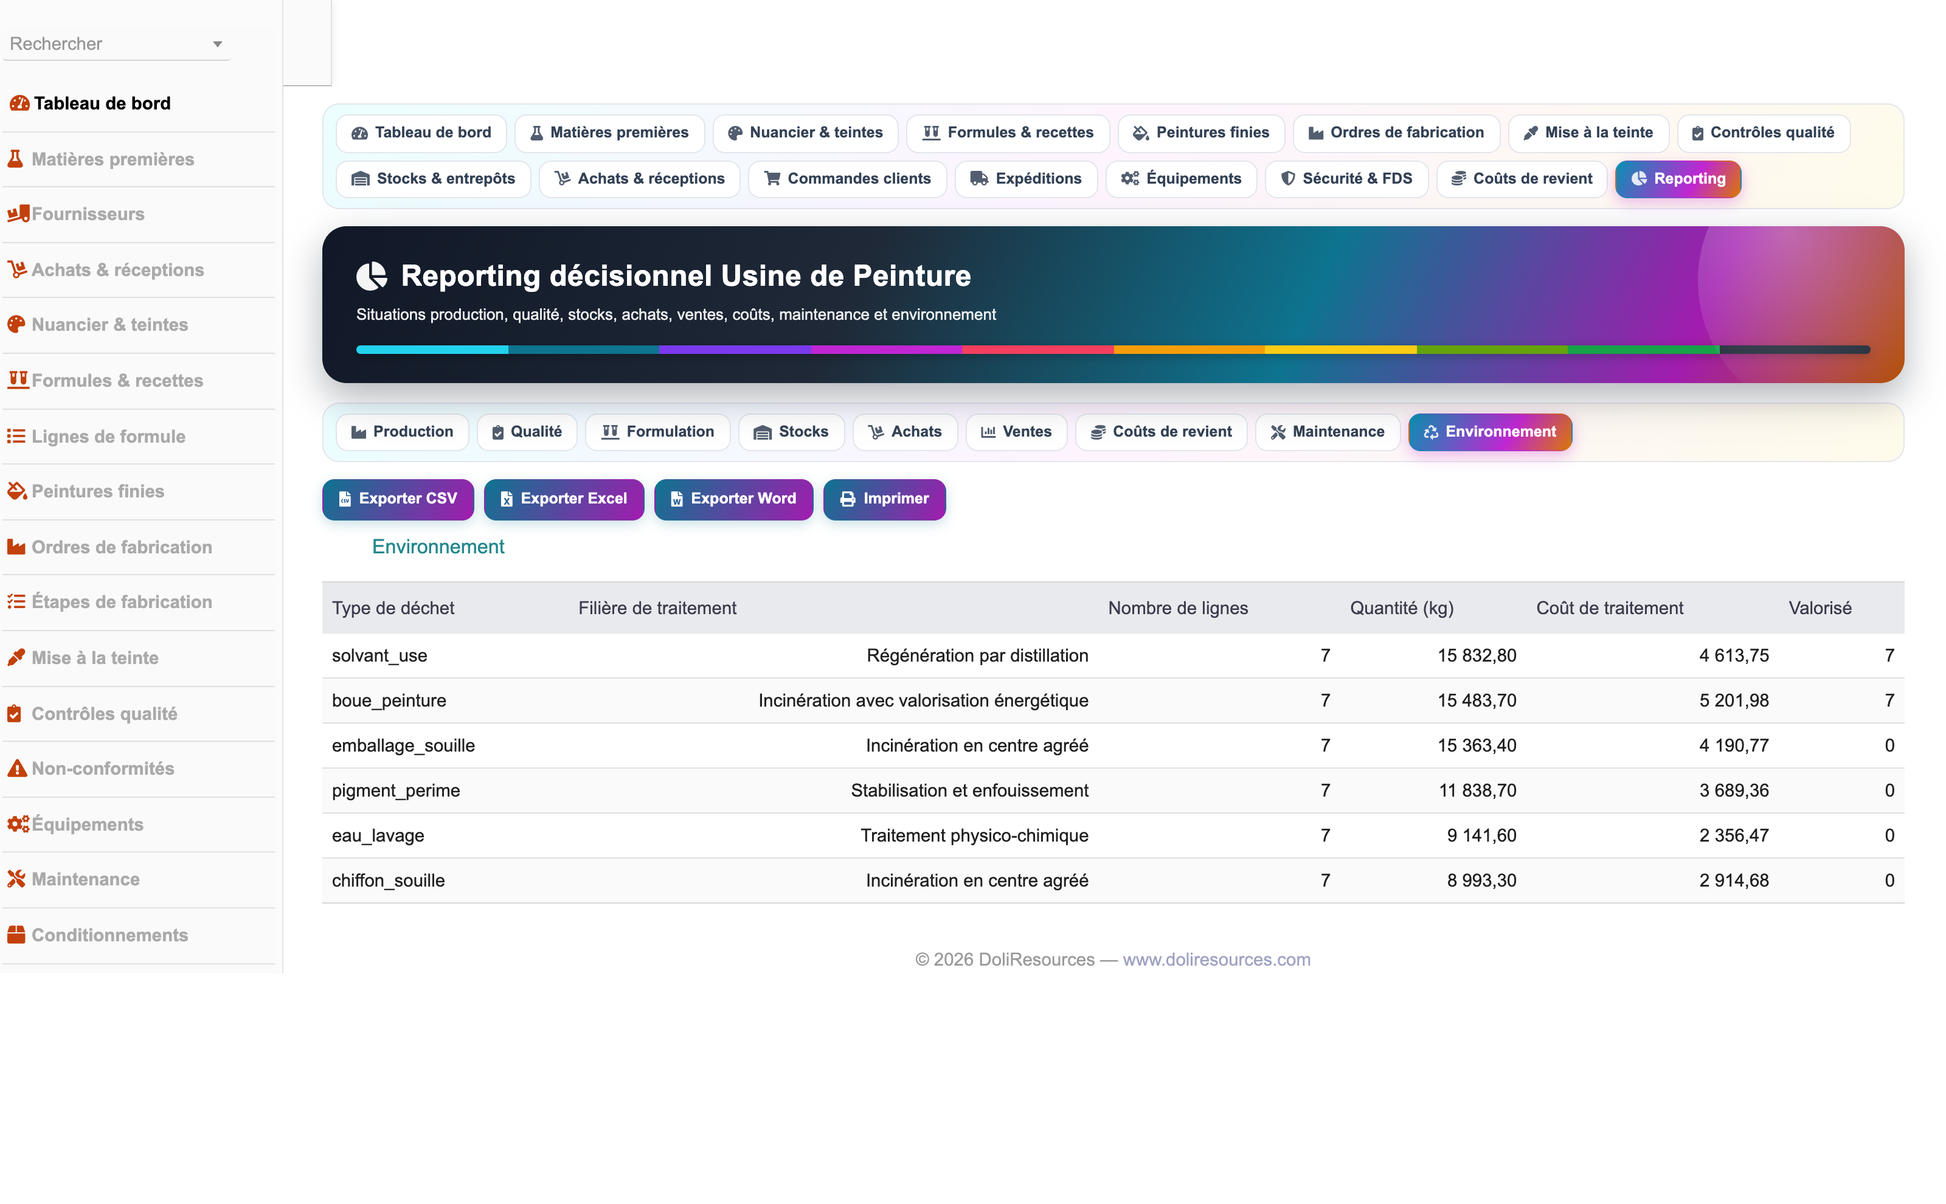Open top Coûts de revient menu tab
This screenshot has width=1946, height=1204.
(1522, 179)
